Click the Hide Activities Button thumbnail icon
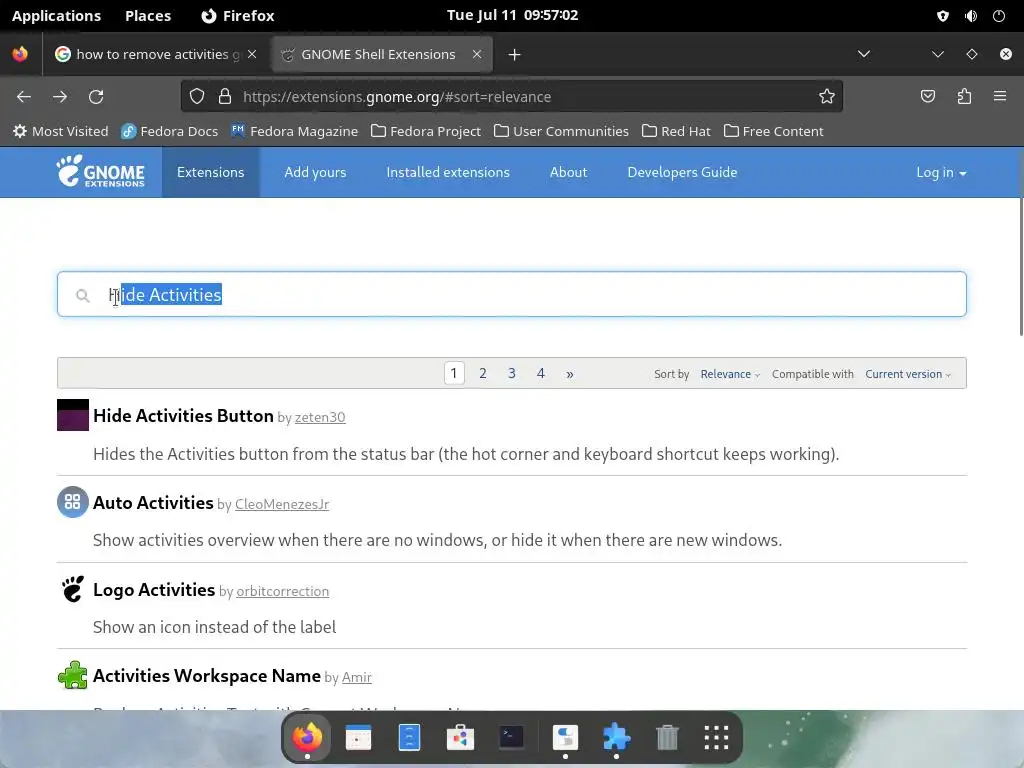Image resolution: width=1024 pixels, height=768 pixels. click(72, 415)
